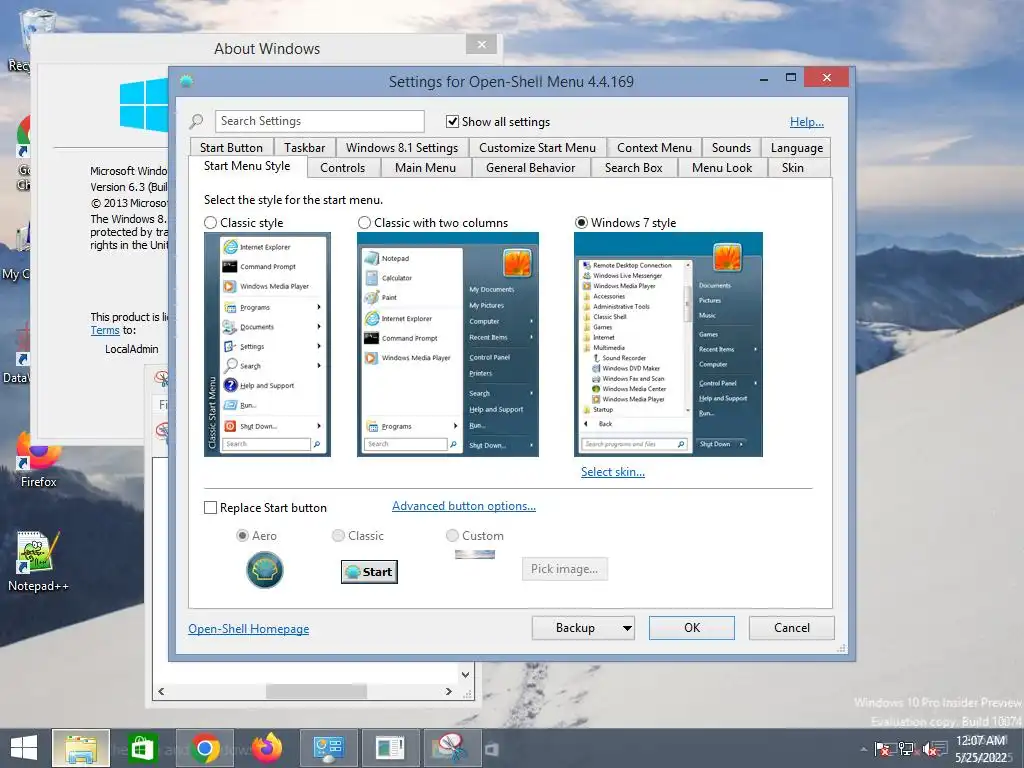Open the Windows 8.1 Settings tab
Screen dimensions: 1024x768
(402, 148)
